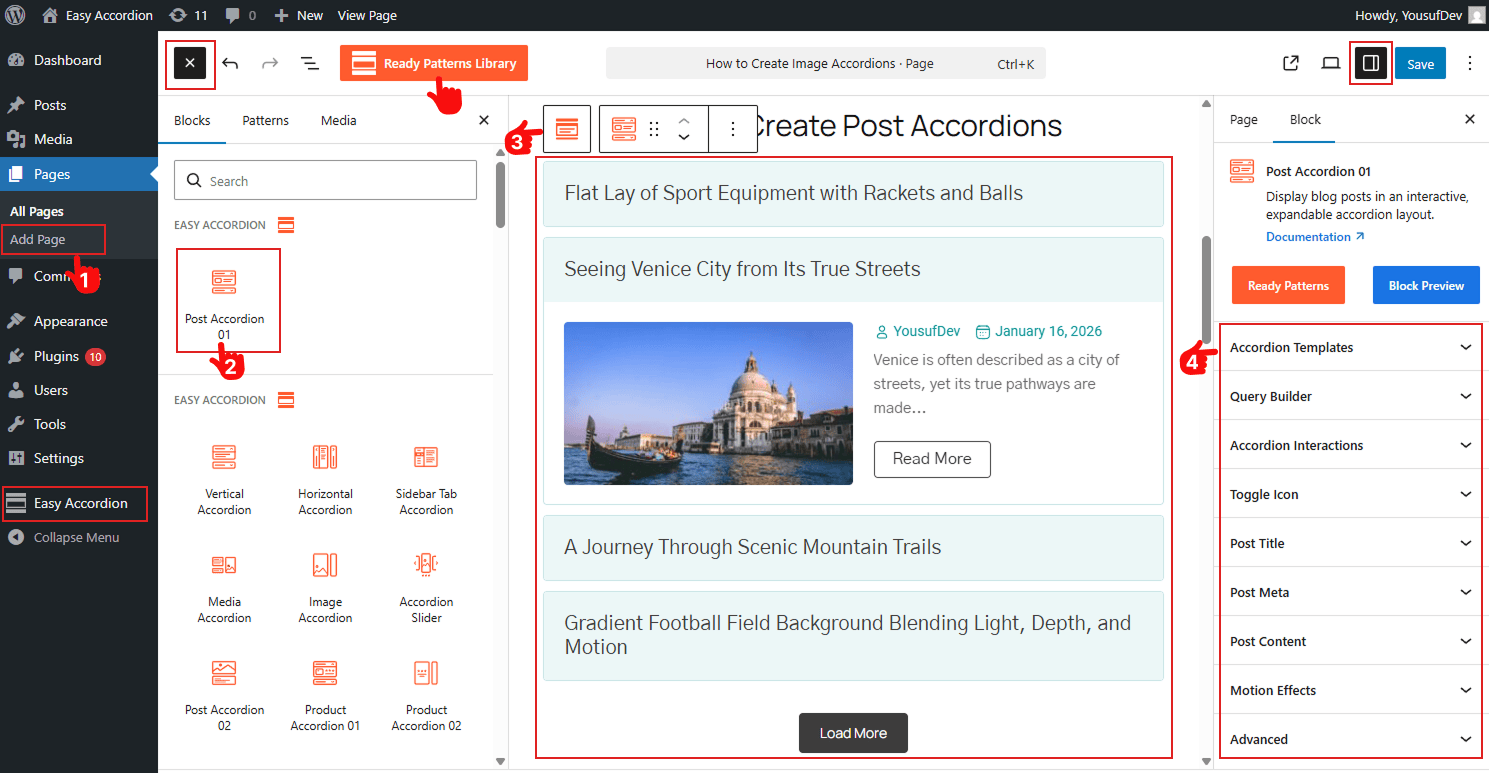
Task: Insert the Post Accordion 02 block
Action: pos(225,697)
